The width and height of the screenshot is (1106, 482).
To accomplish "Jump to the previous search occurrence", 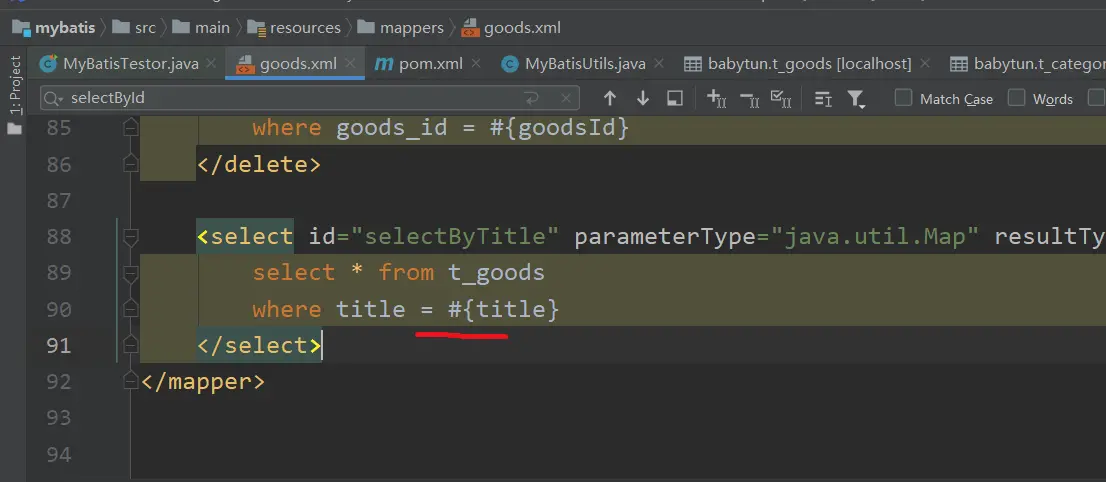I will click(x=610, y=98).
